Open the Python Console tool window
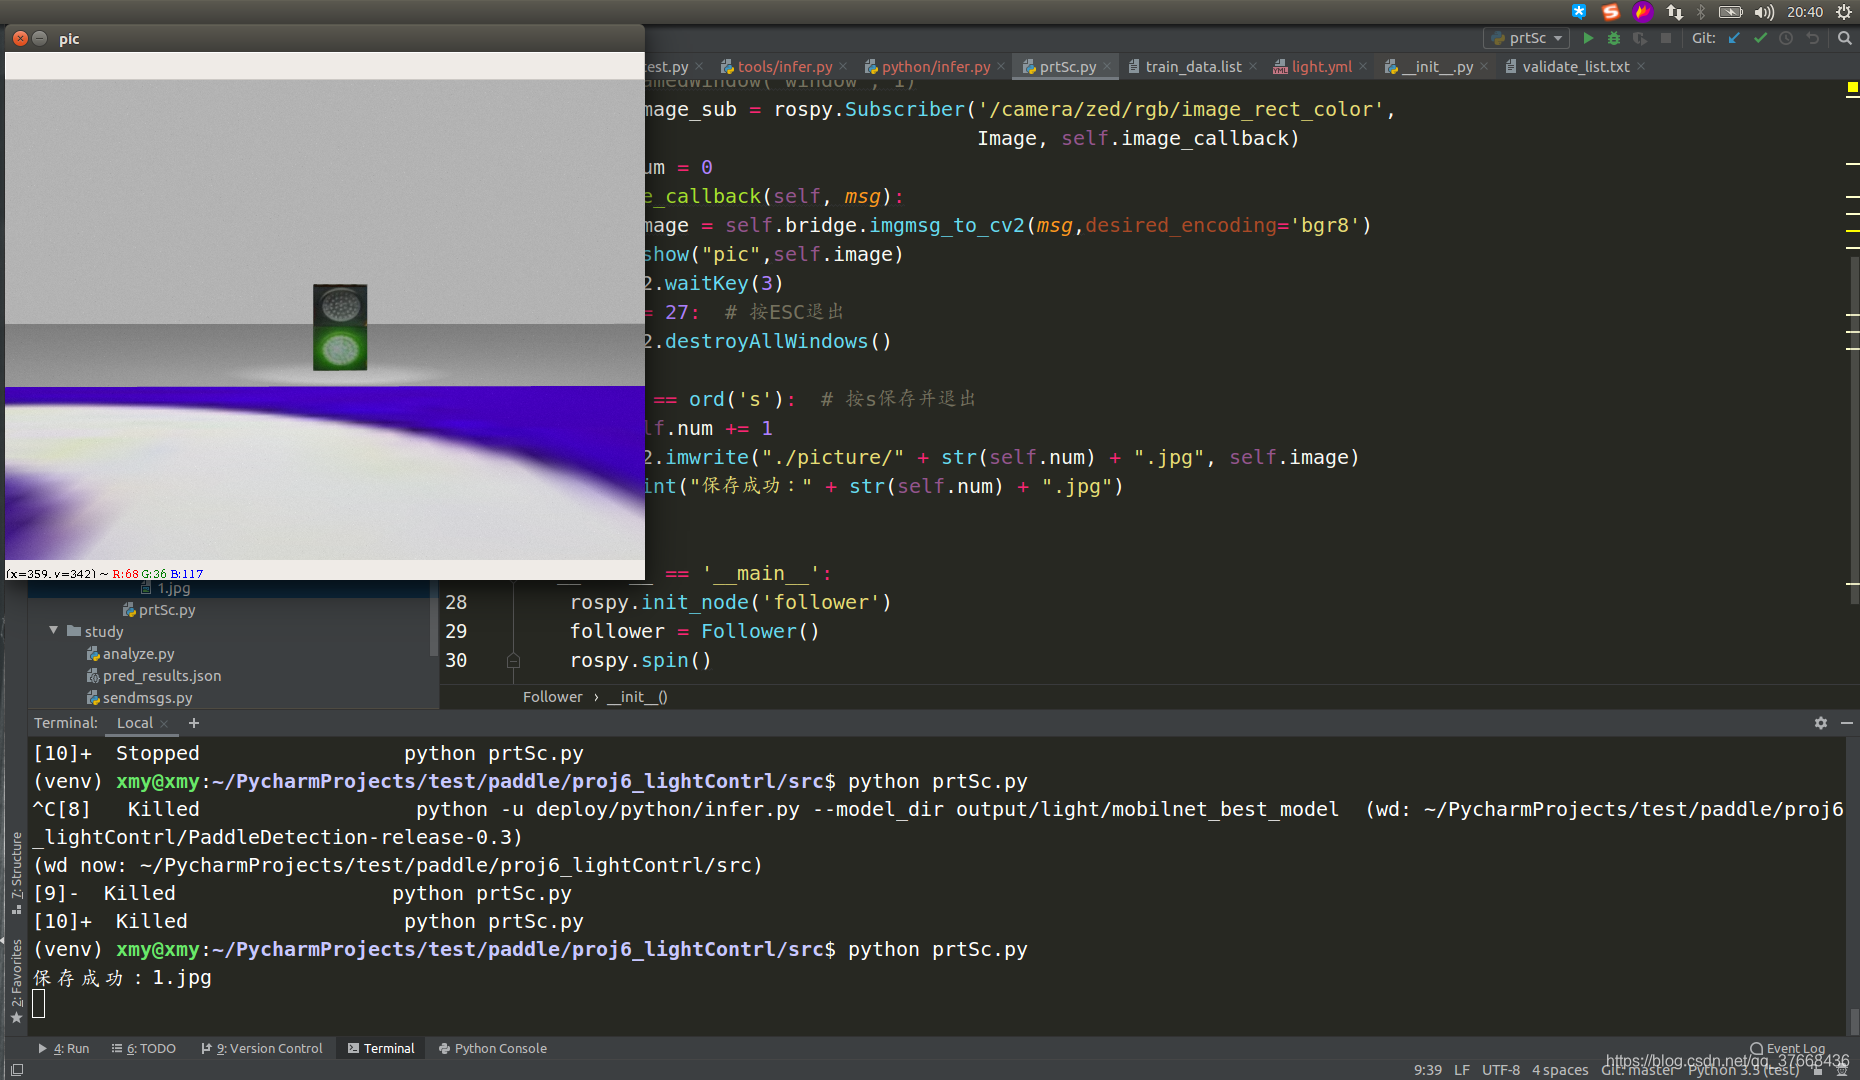The height and width of the screenshot is (1080, 1860). click(493, 1049)
